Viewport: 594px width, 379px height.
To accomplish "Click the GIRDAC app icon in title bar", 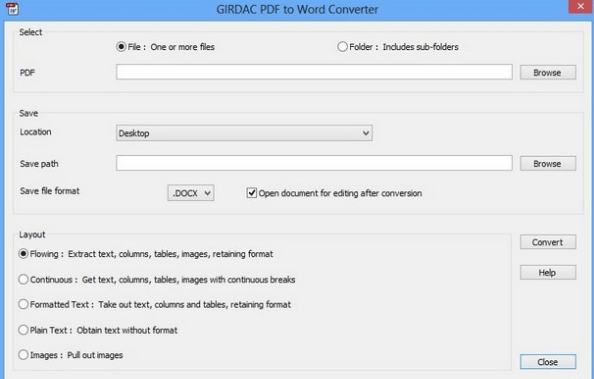I will (12, 9).
